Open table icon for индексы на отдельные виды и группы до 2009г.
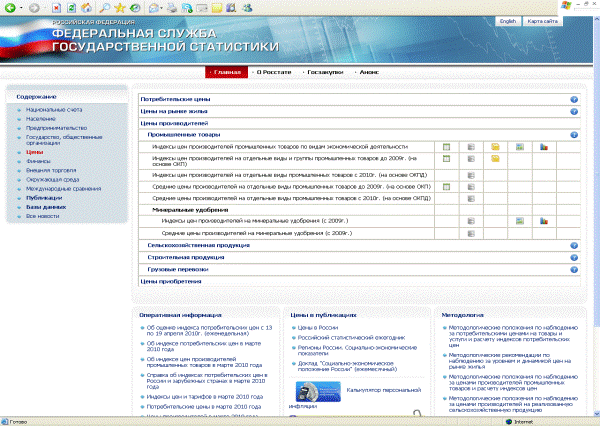 446,158
